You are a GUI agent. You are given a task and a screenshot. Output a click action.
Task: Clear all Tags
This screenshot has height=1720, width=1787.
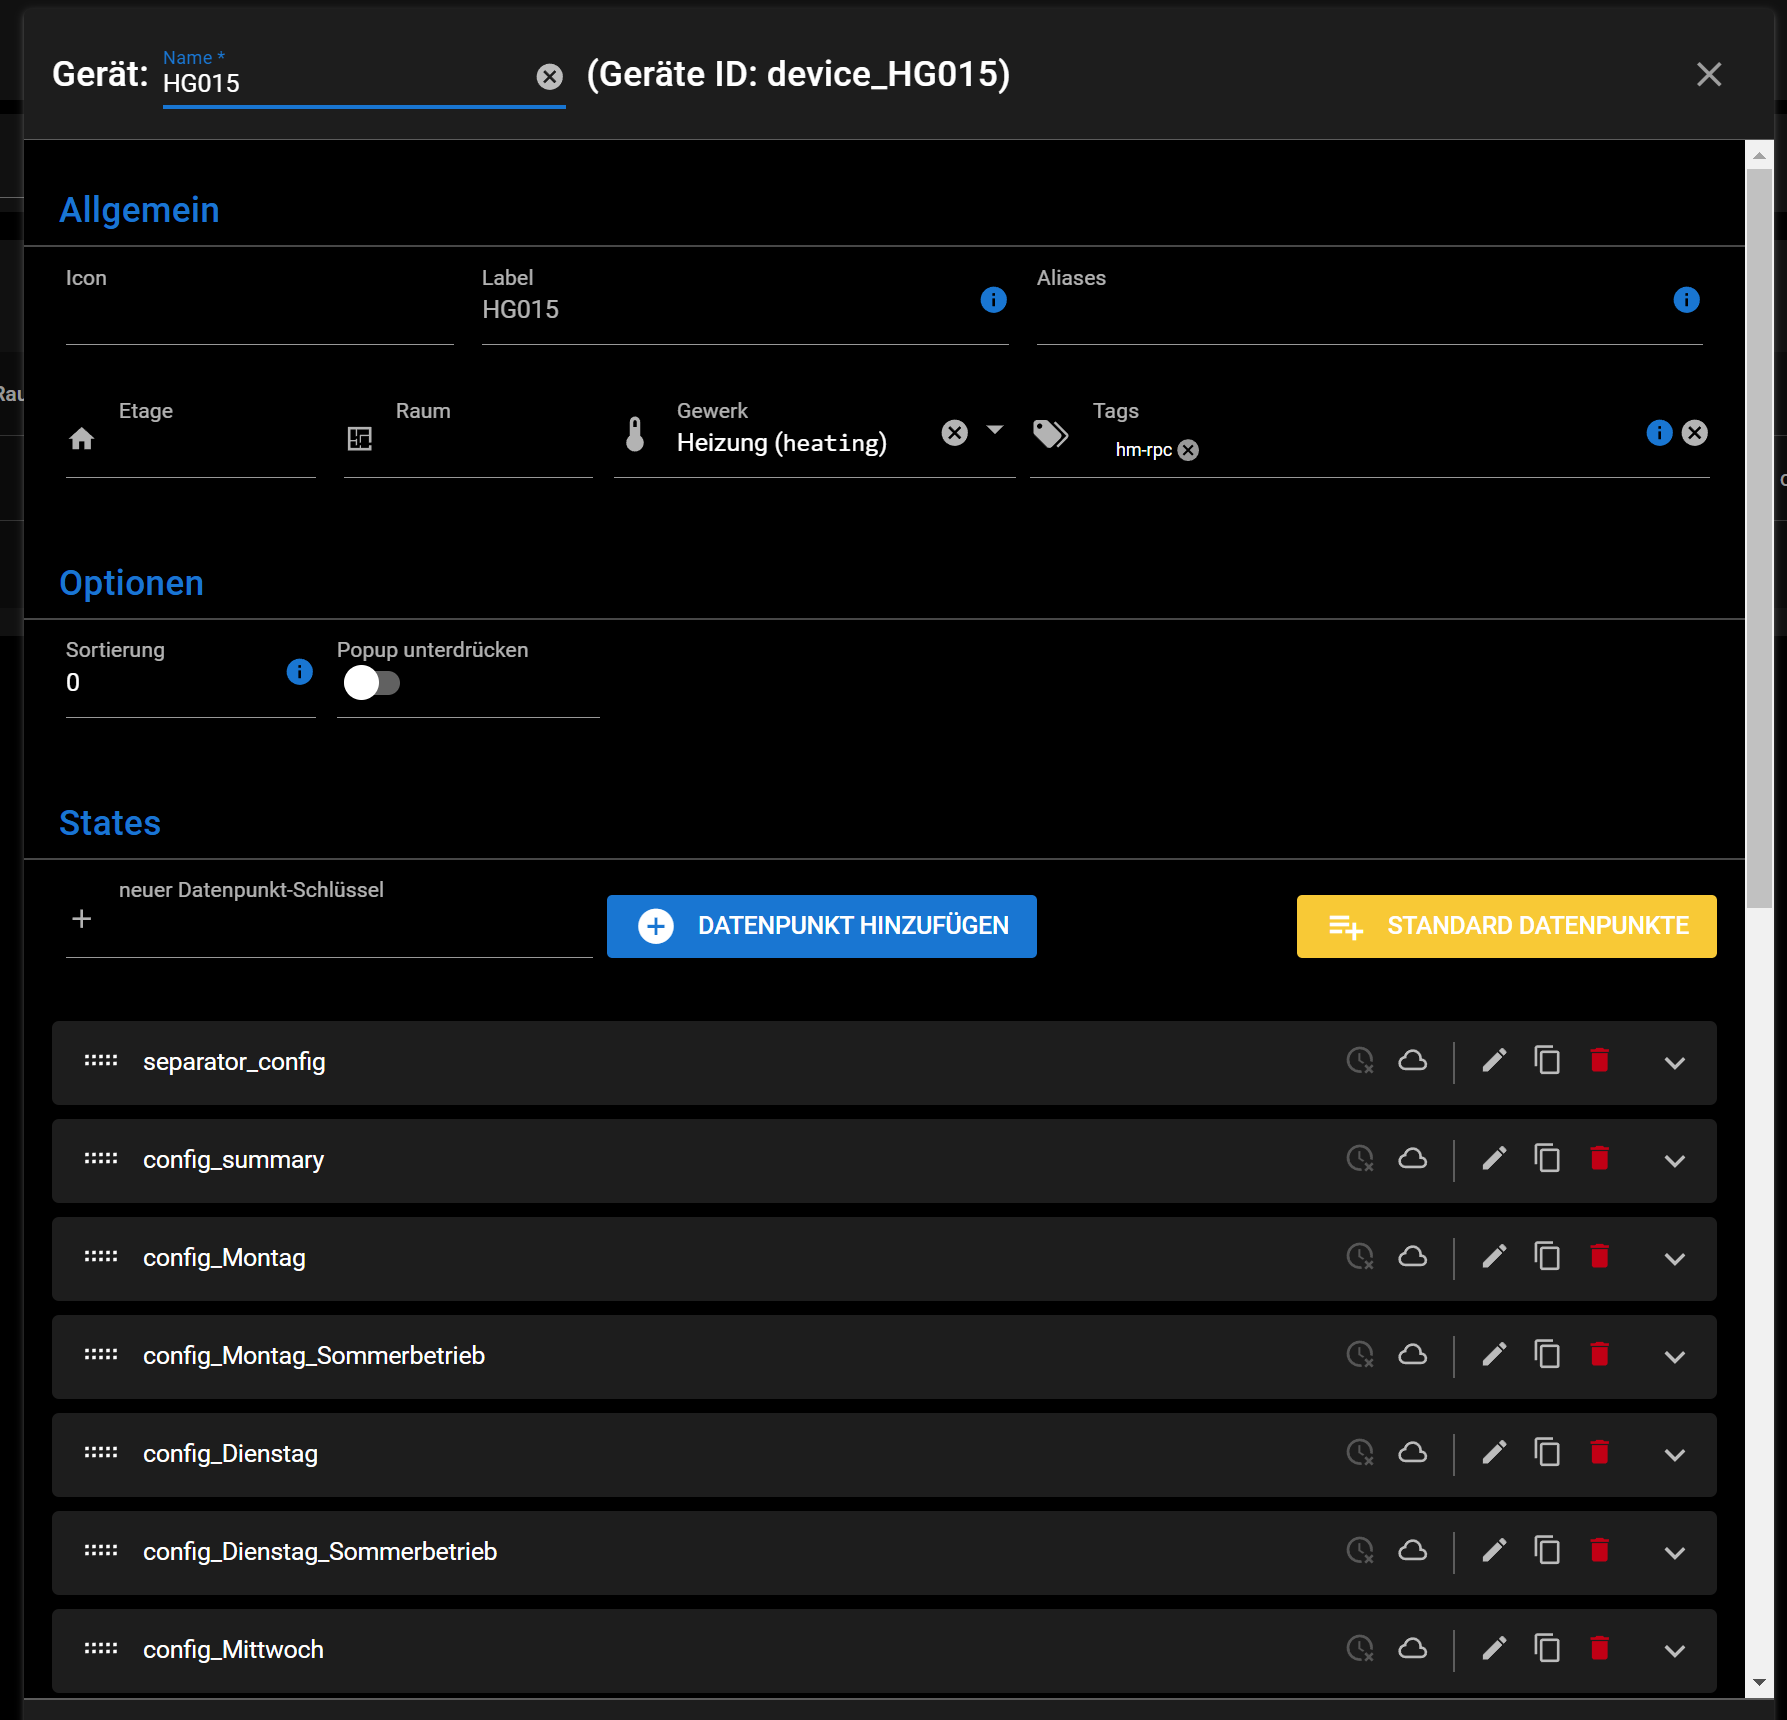tap(1694, 433)
